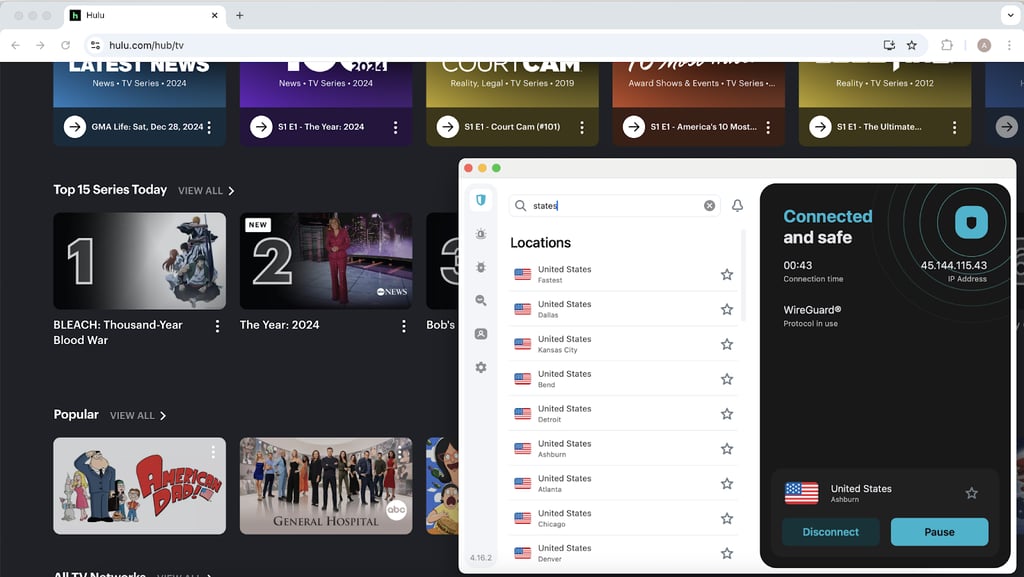Open VPN notifications bell icon
The height and width of the screenshot is (577, 1024).
pos(737,206)
